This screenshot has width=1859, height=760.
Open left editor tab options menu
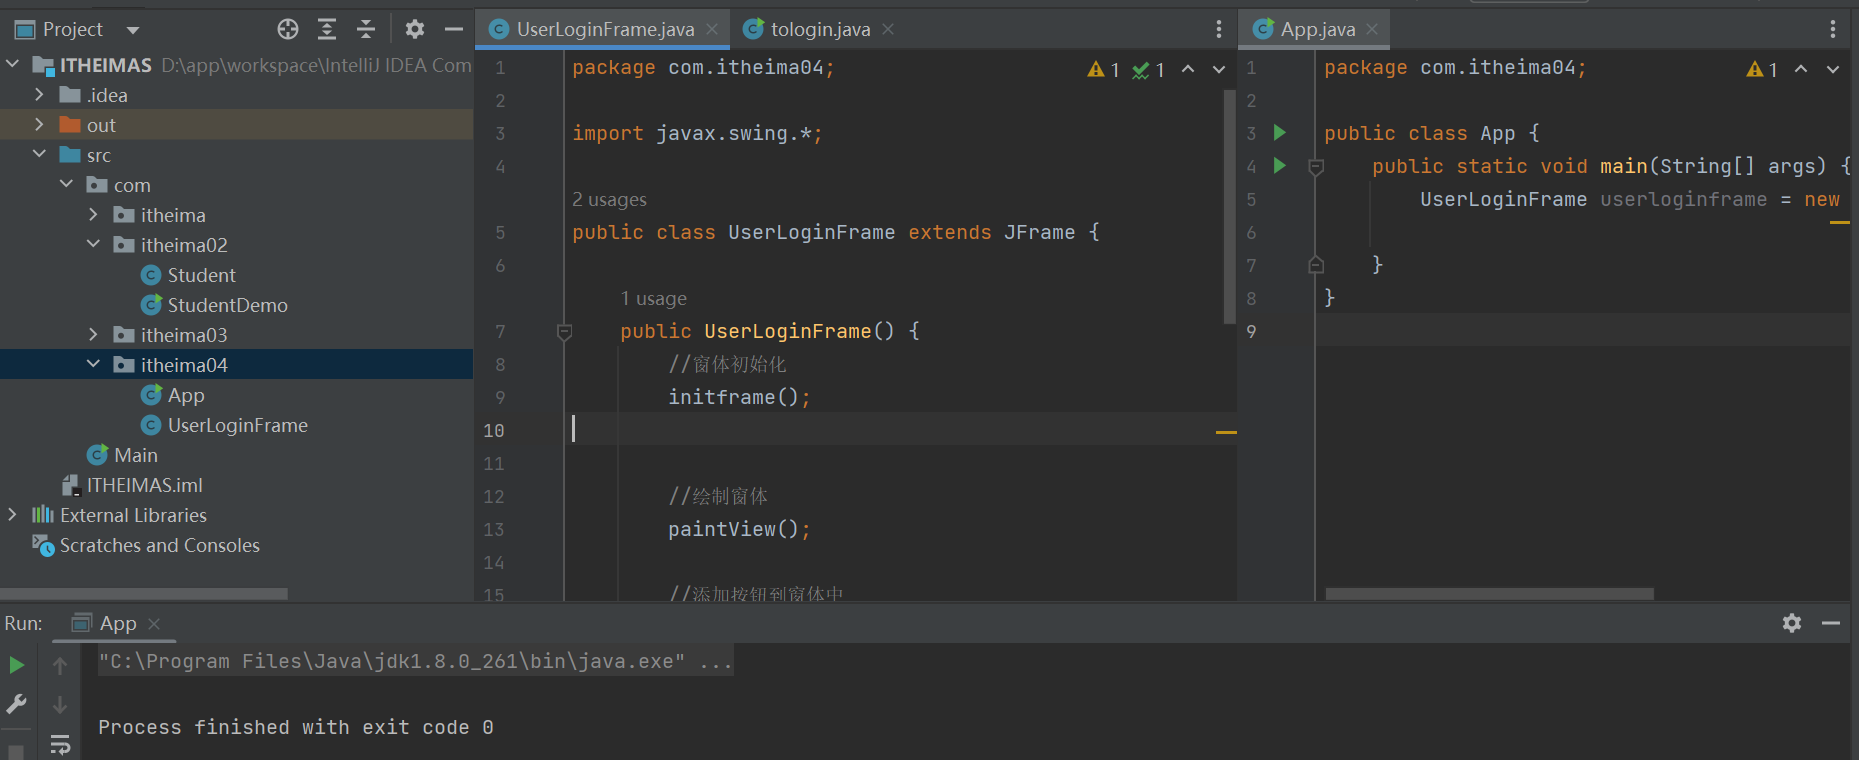click(1218, 30)
